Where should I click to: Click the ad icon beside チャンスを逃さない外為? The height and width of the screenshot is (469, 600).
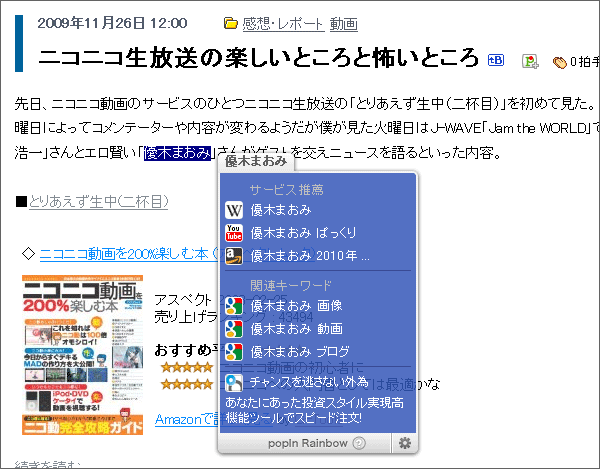tap(234, 383)
